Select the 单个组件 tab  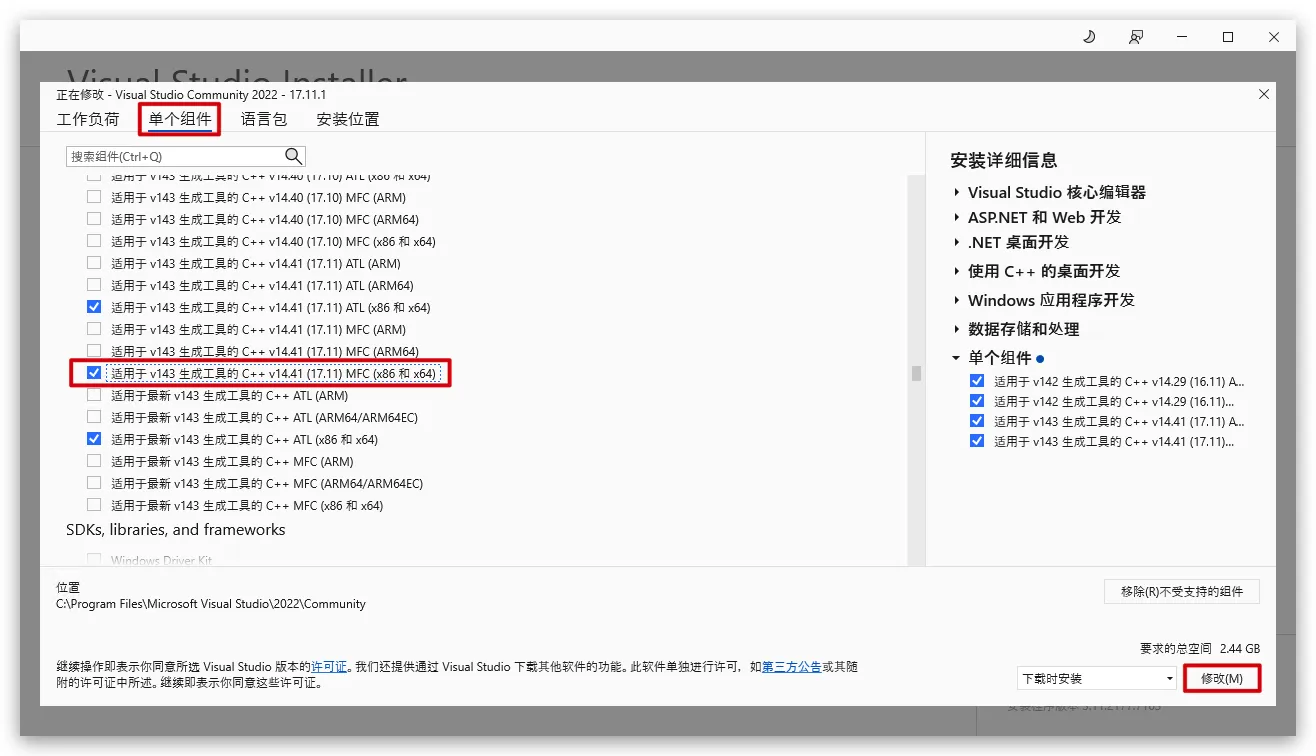pos(180,119)
